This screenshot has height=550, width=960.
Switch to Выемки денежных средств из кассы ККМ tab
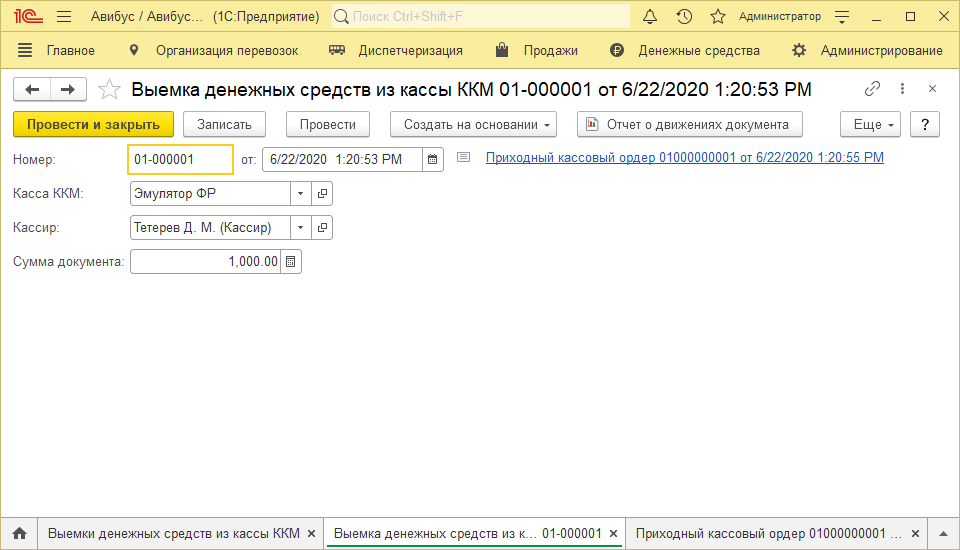point(172,533)
